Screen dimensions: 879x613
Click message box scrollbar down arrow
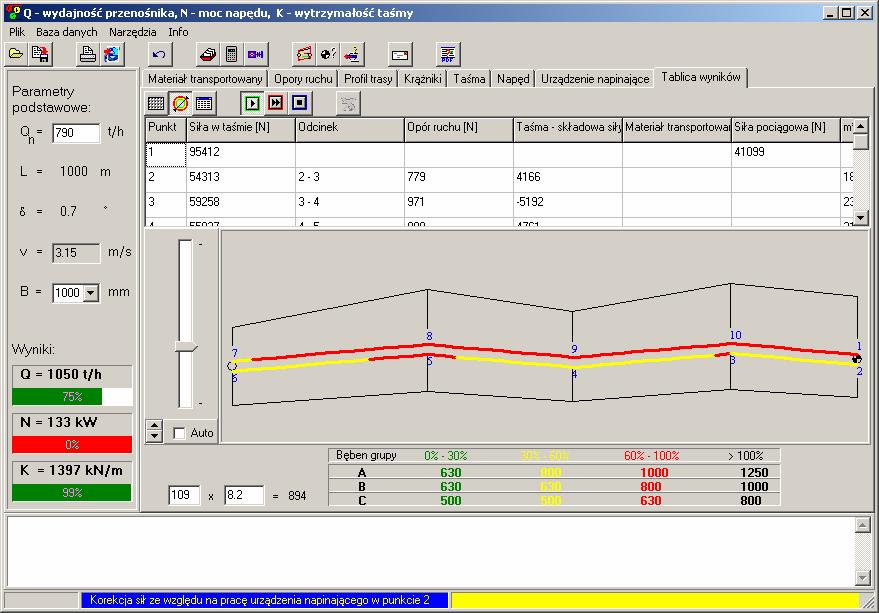pos(863,577)
